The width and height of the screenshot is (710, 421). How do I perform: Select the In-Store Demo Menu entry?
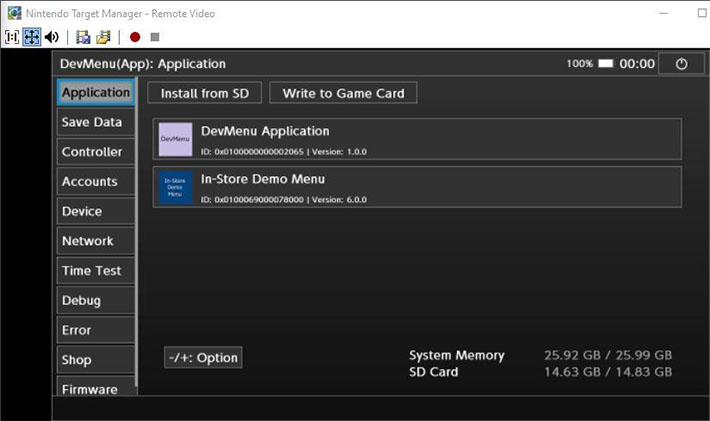pyautogui.click(x=417, y=187)
